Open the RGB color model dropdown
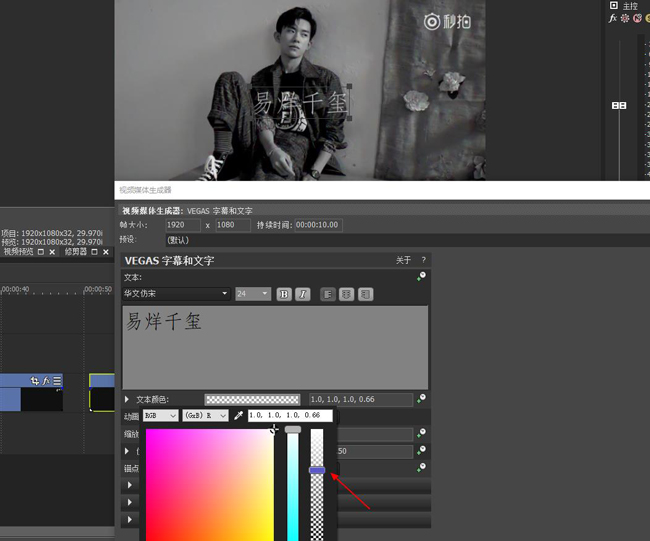 point(161,415)
